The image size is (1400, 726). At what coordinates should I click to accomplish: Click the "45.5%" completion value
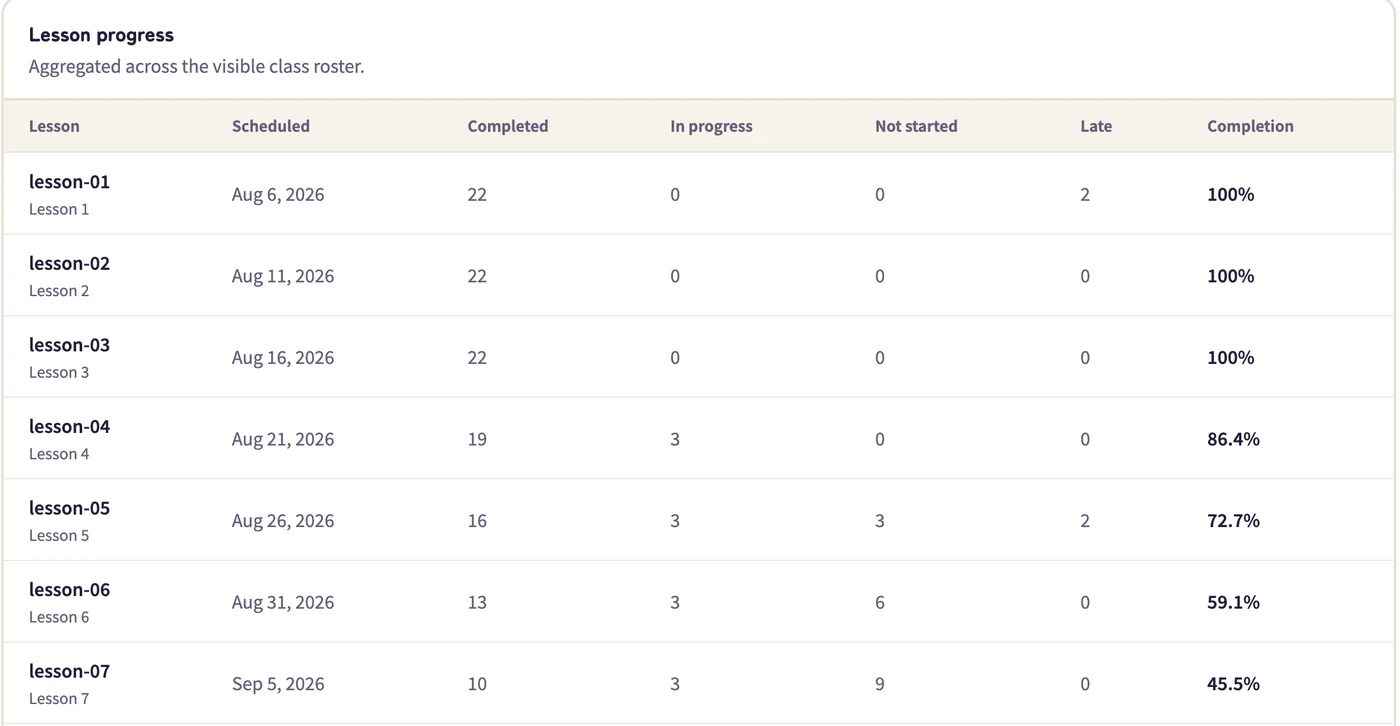(1233, 684)
